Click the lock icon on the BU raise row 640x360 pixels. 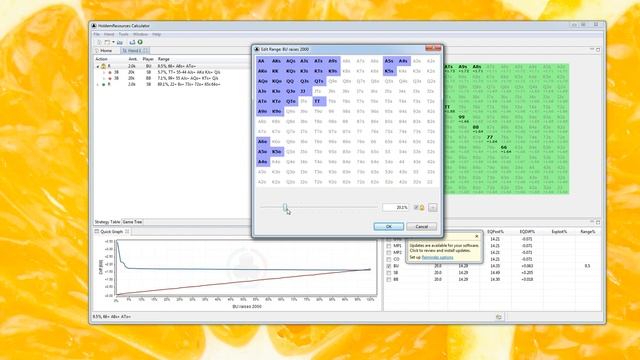[103, 66]
